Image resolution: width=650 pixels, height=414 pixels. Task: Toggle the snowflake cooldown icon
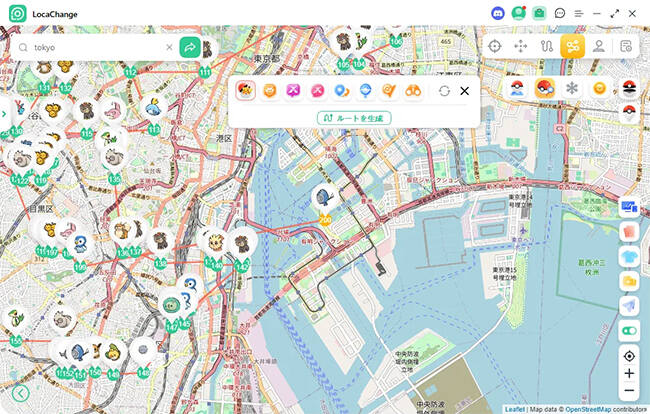(x=572, y=88)
